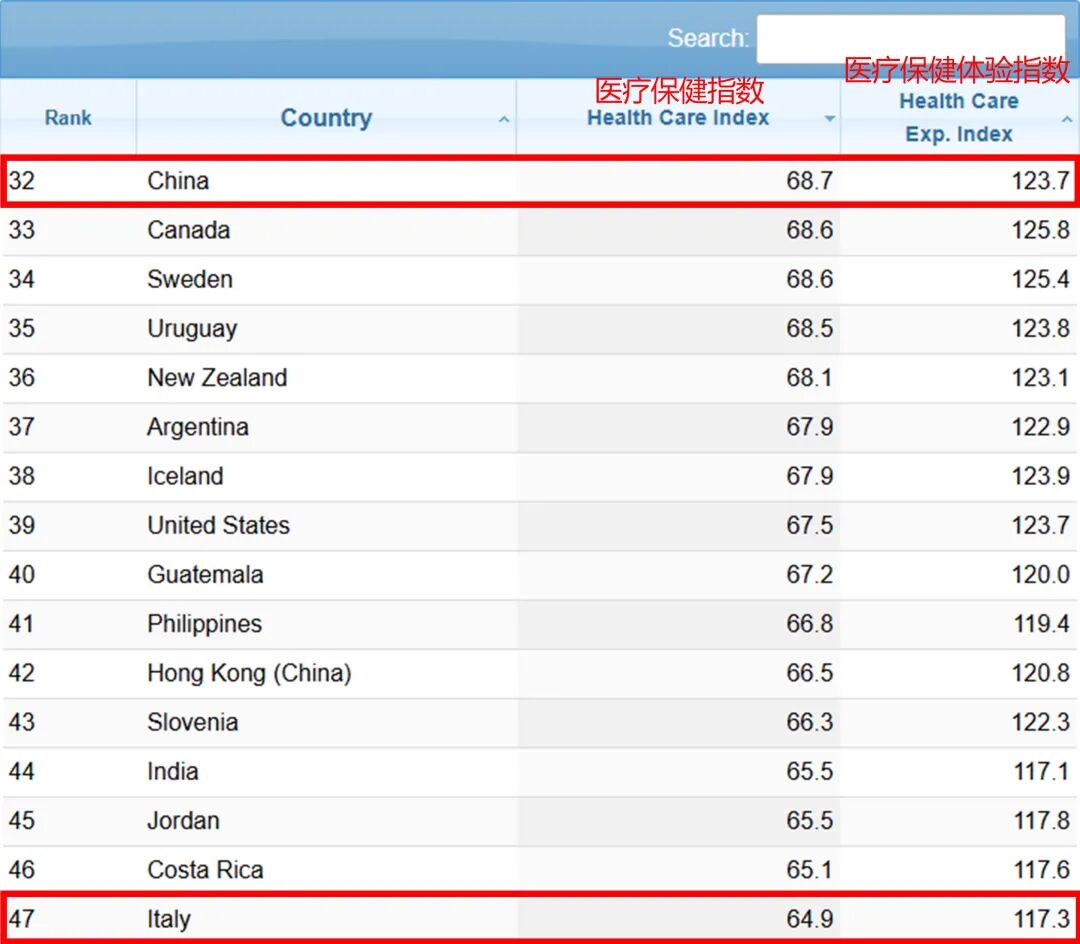
Task: Click the New Zealand entry
Action: click(x=217, y=378)
